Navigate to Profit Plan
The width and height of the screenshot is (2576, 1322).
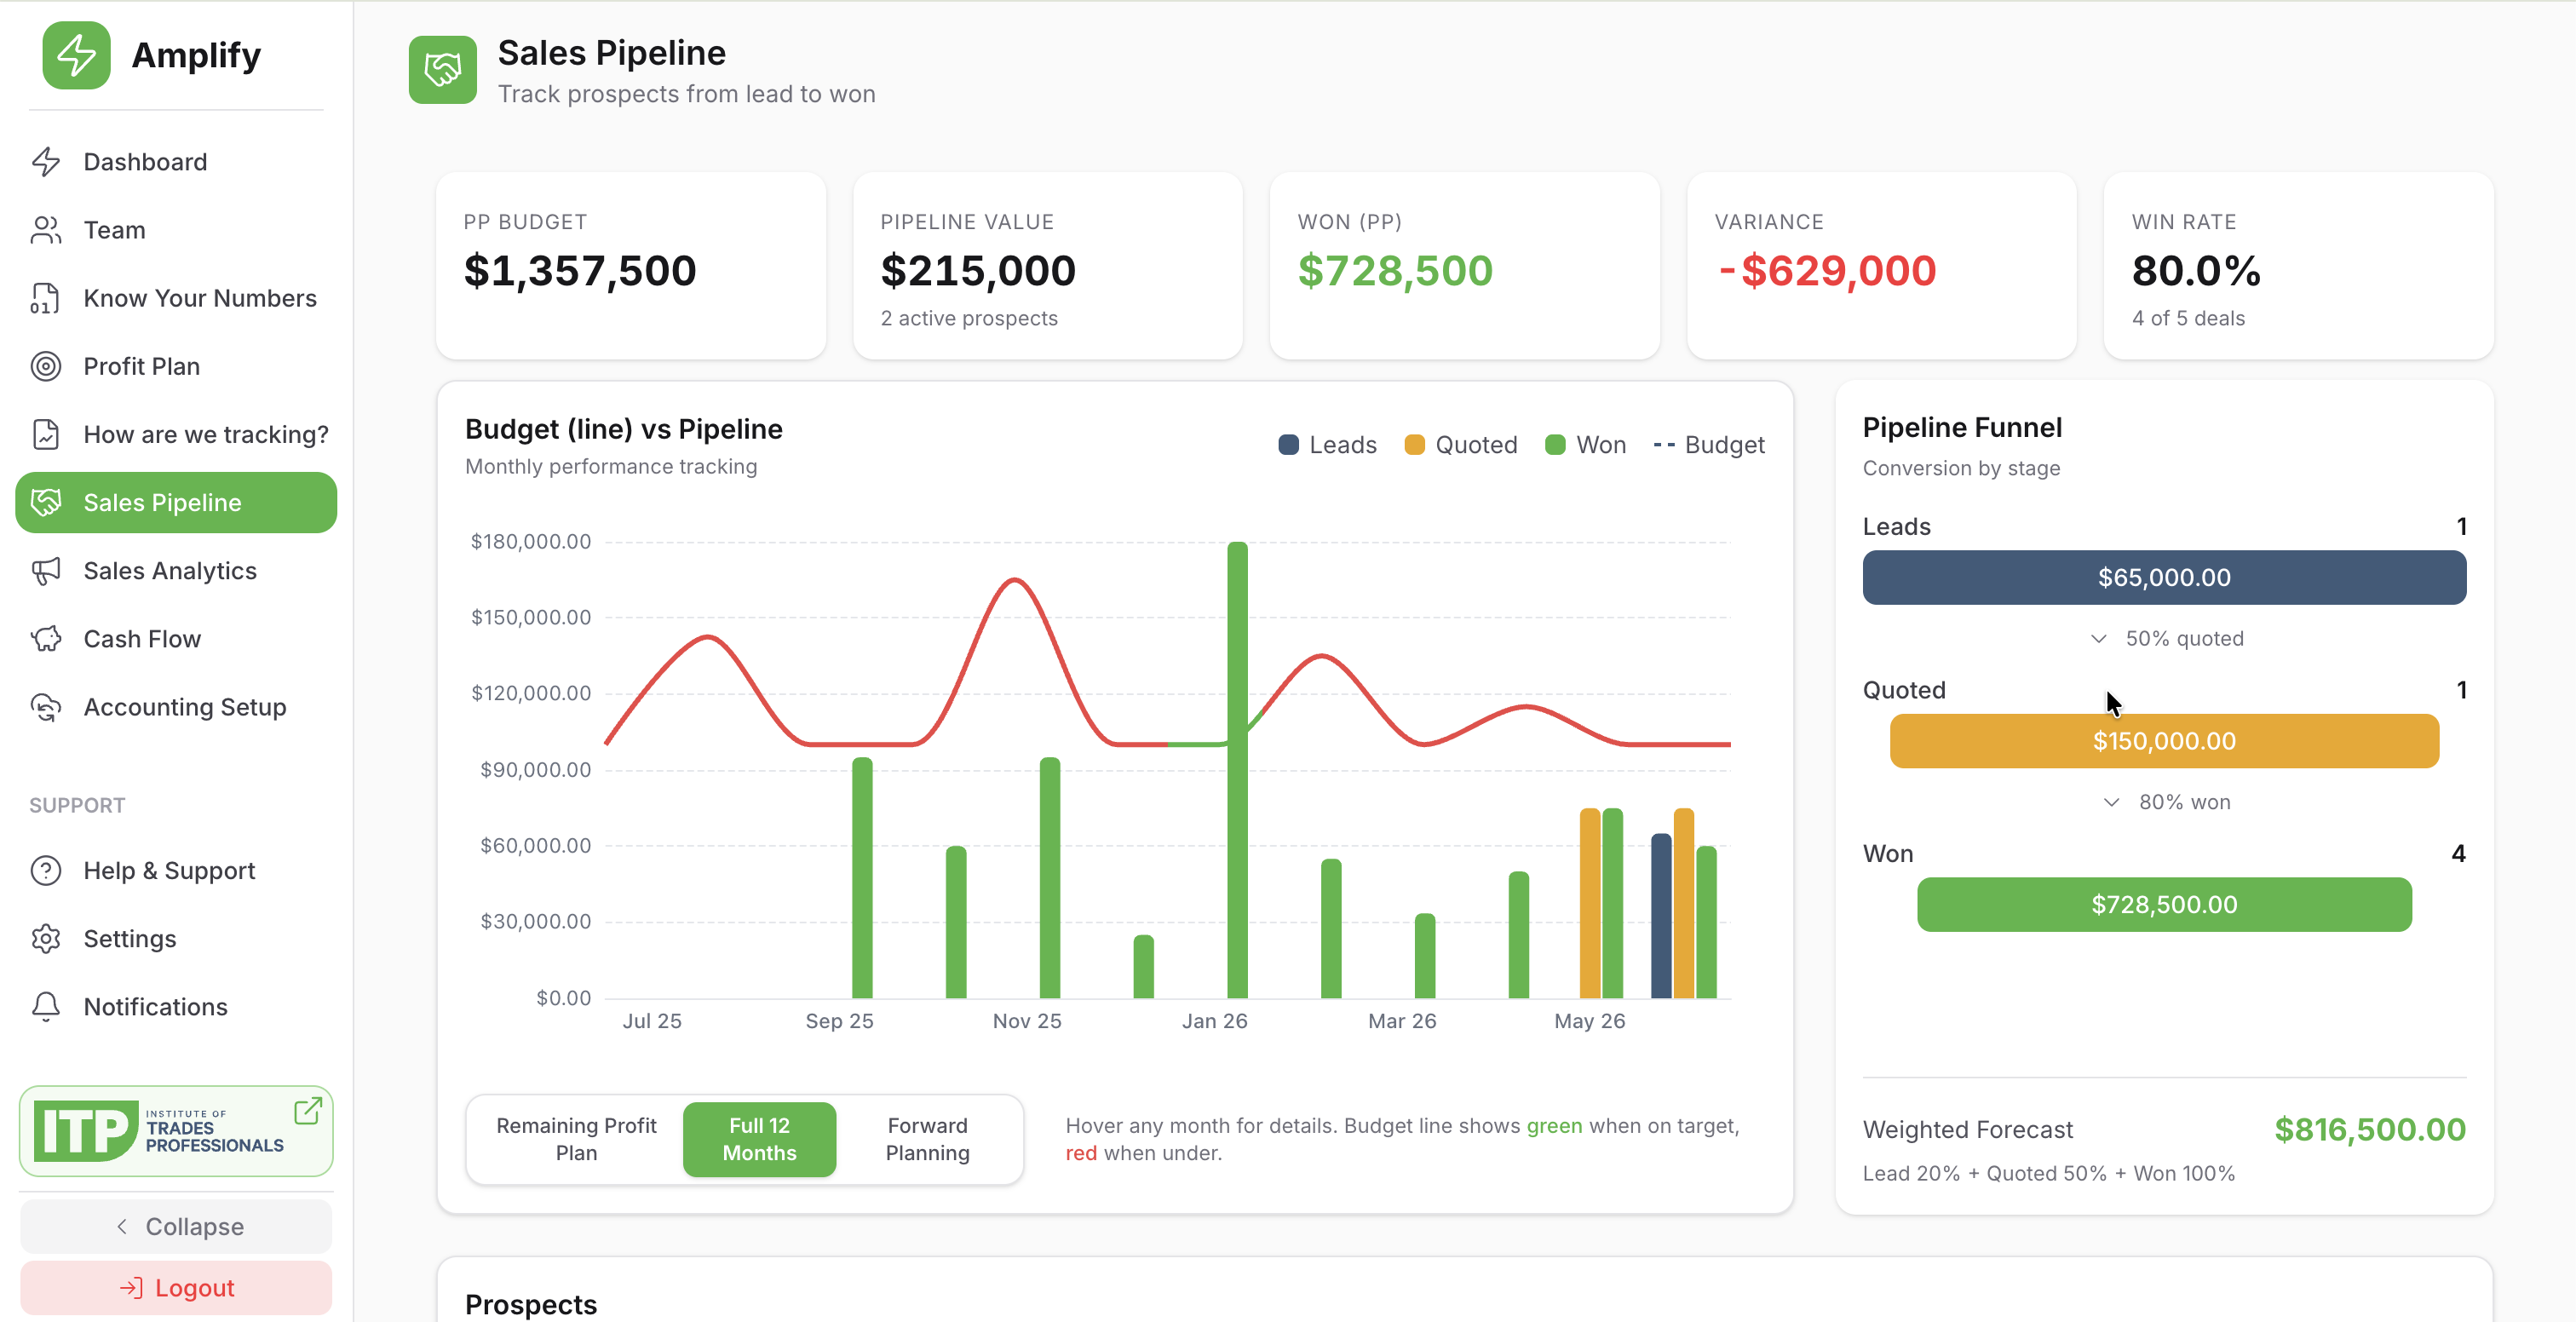176,366
